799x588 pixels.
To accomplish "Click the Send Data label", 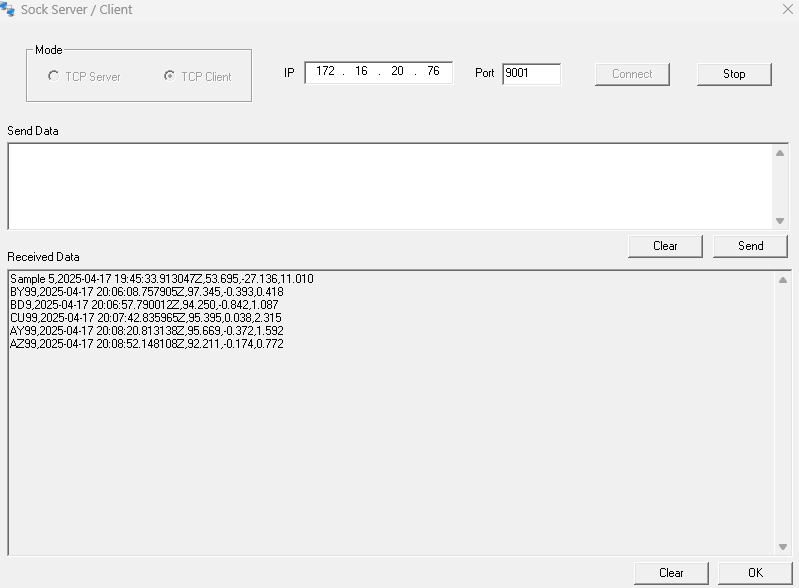I will [x=33, y=131].
